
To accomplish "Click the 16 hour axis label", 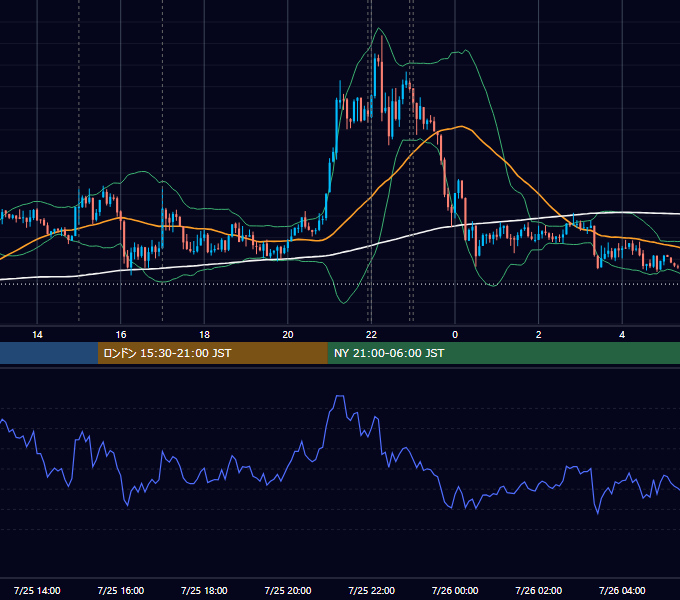I will point(121,335).
